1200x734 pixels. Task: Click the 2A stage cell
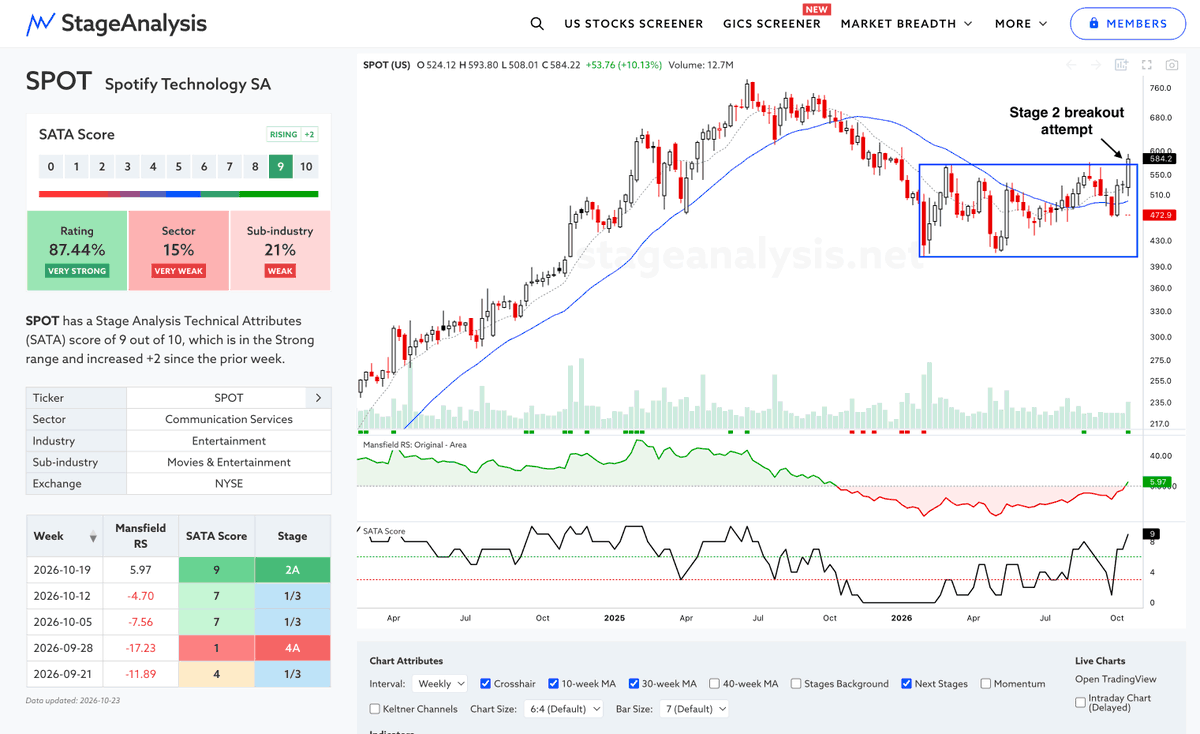[x=293, y=570]
